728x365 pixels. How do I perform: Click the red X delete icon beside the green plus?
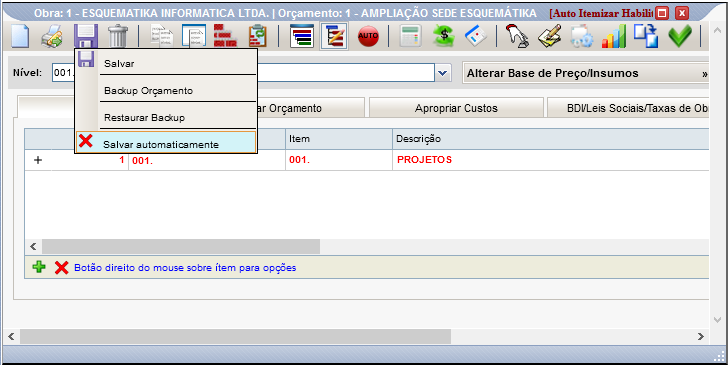pos(61,267)
